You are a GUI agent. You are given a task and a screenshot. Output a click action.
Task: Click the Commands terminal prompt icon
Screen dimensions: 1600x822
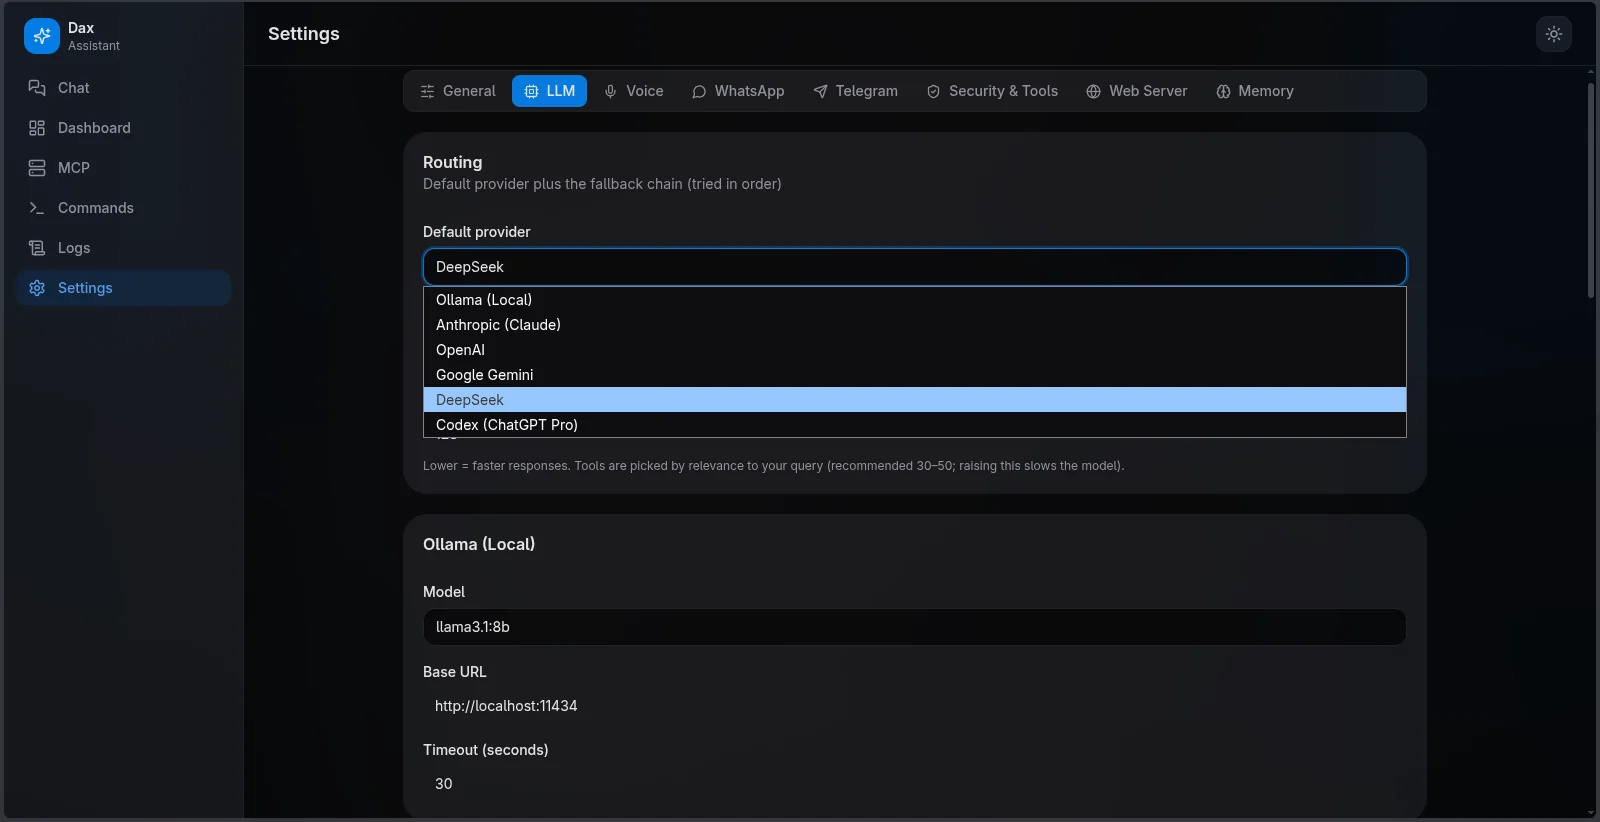coord(37,208)
